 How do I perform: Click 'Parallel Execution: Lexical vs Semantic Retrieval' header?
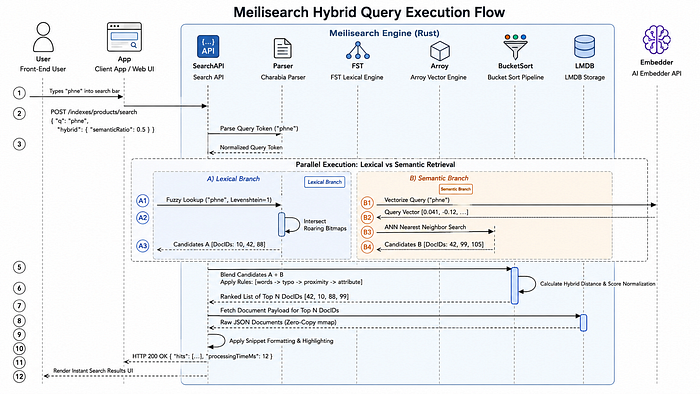point(375,164)
